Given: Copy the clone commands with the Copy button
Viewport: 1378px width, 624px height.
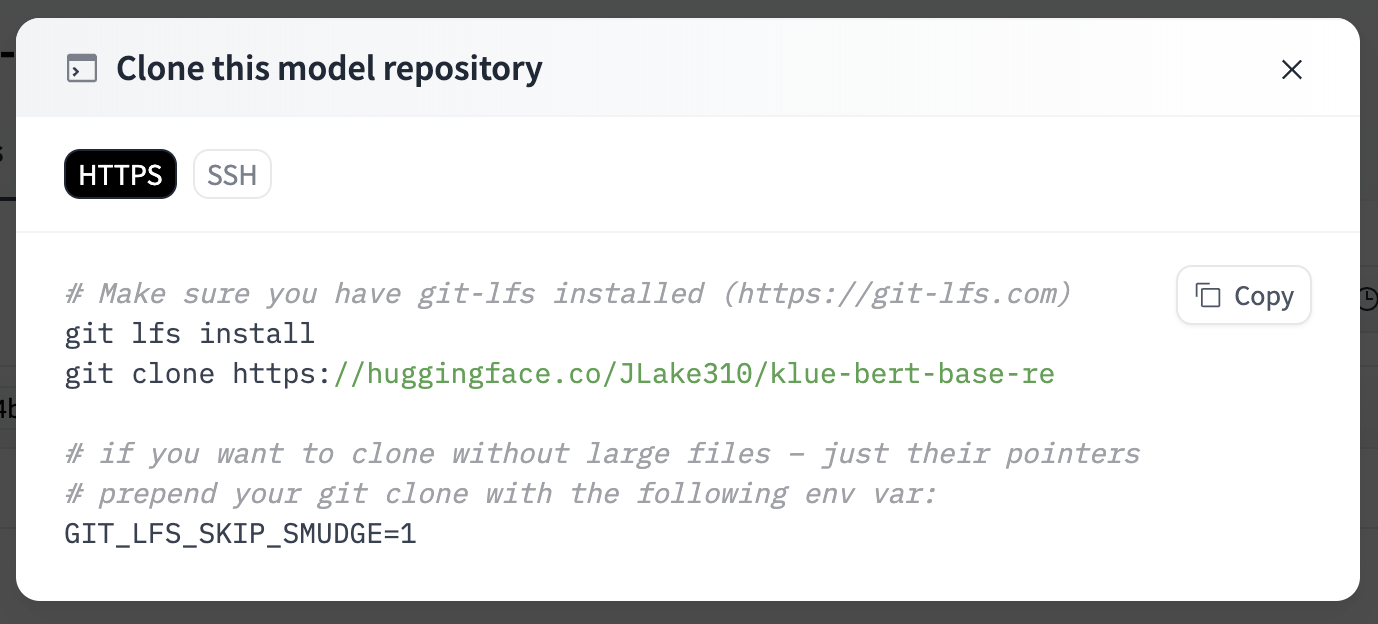Looking at the screenshot, I should click(1244, 296).
